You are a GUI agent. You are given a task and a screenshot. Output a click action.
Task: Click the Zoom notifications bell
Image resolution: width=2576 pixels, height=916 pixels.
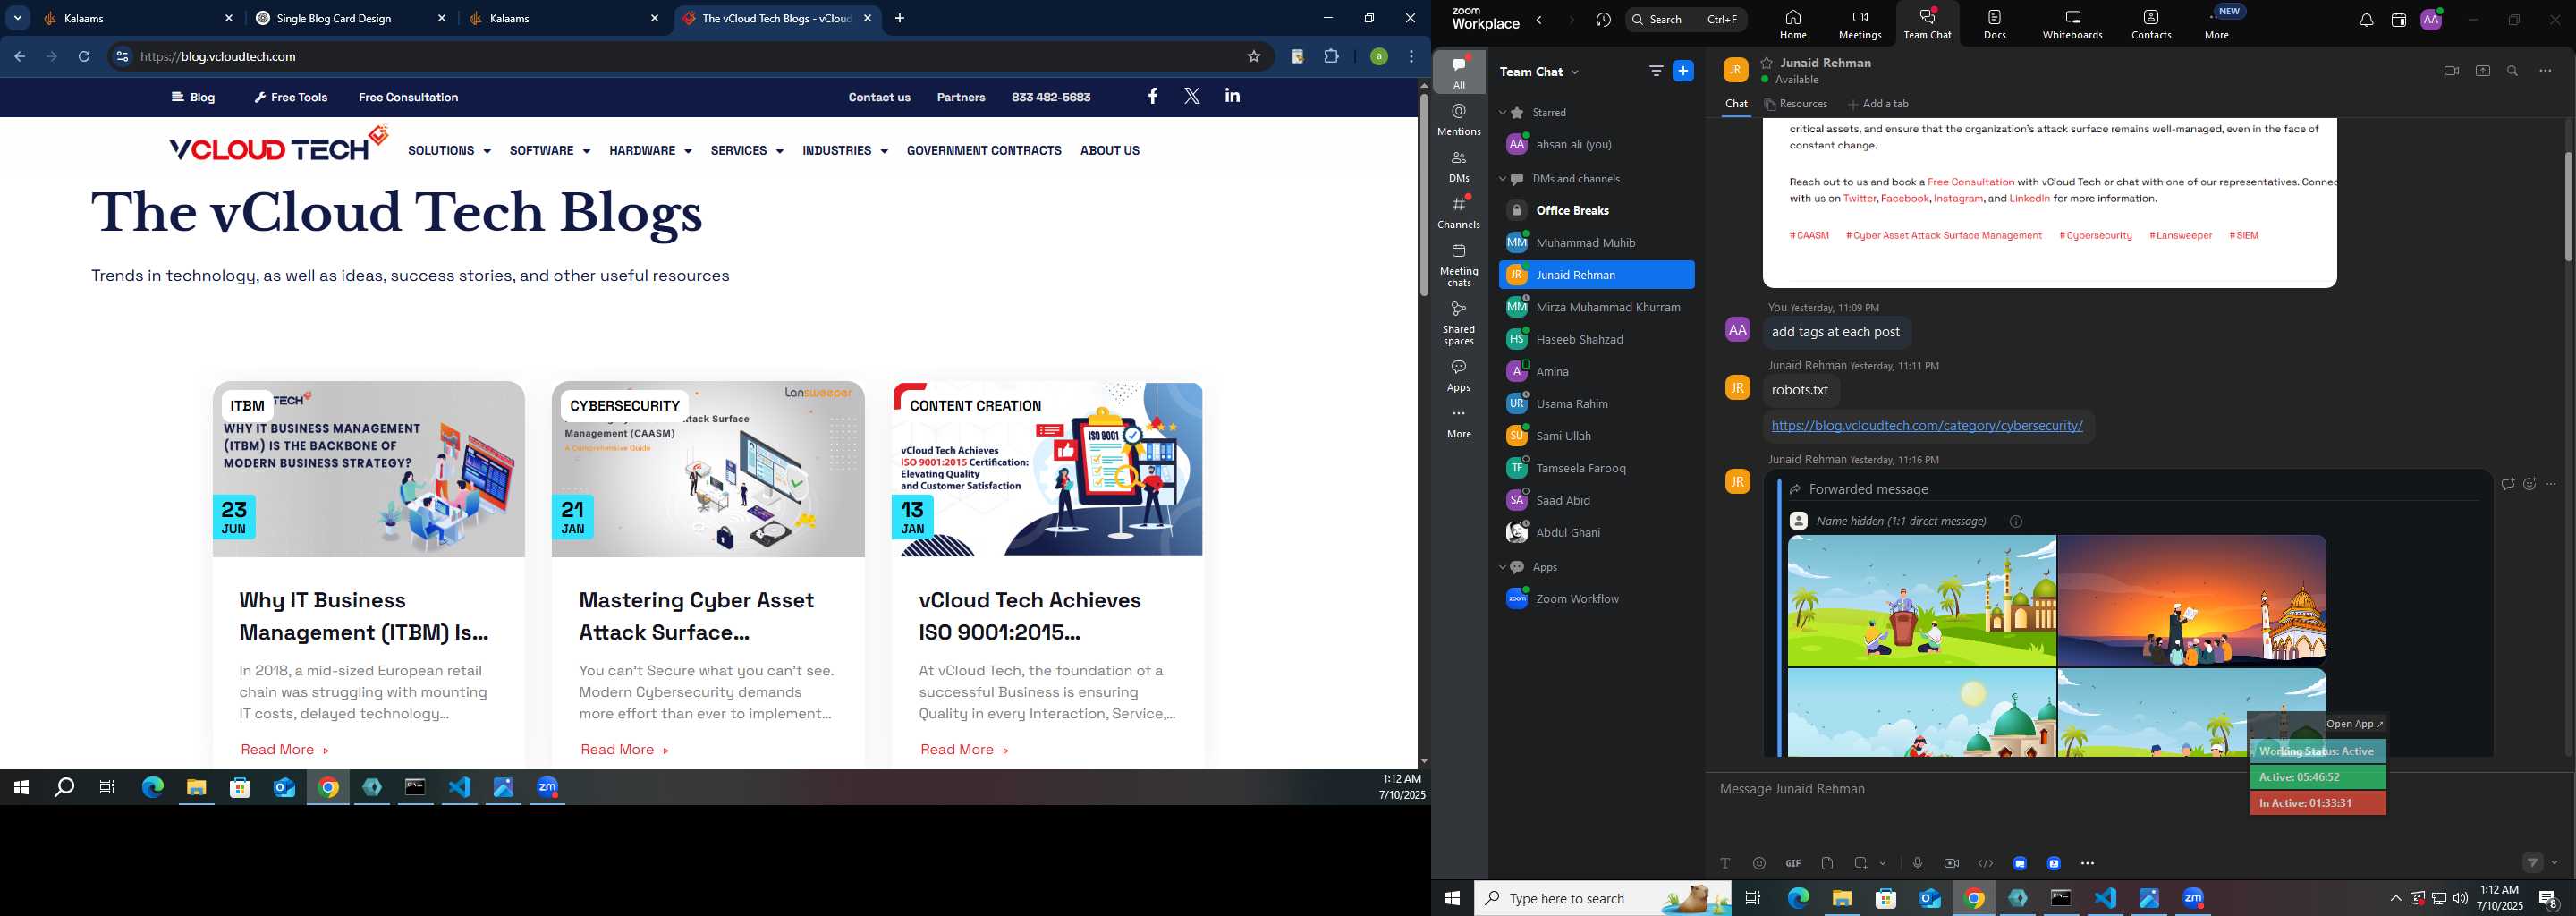coord(2366,20)
